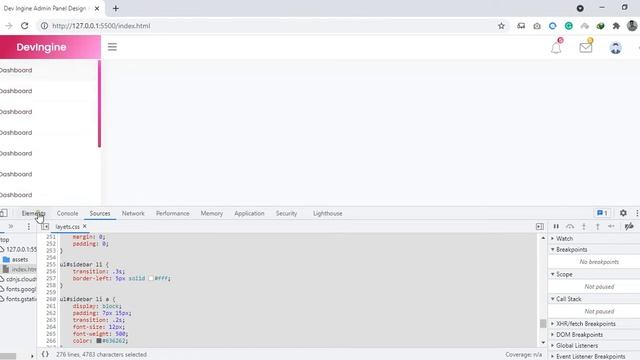Open the navigator more options menu
The image size is (640, 360).
point(29,227)
